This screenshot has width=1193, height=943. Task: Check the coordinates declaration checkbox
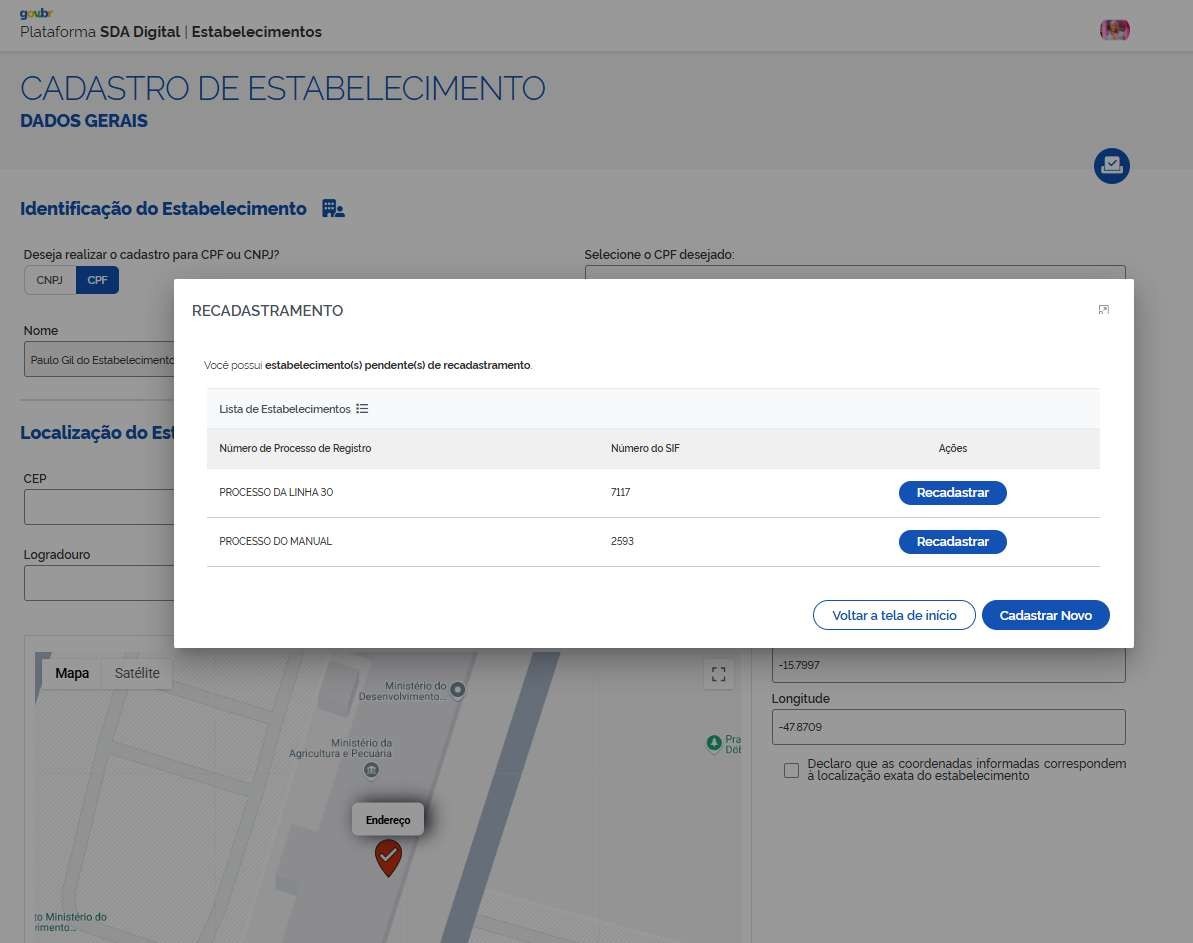792,770
